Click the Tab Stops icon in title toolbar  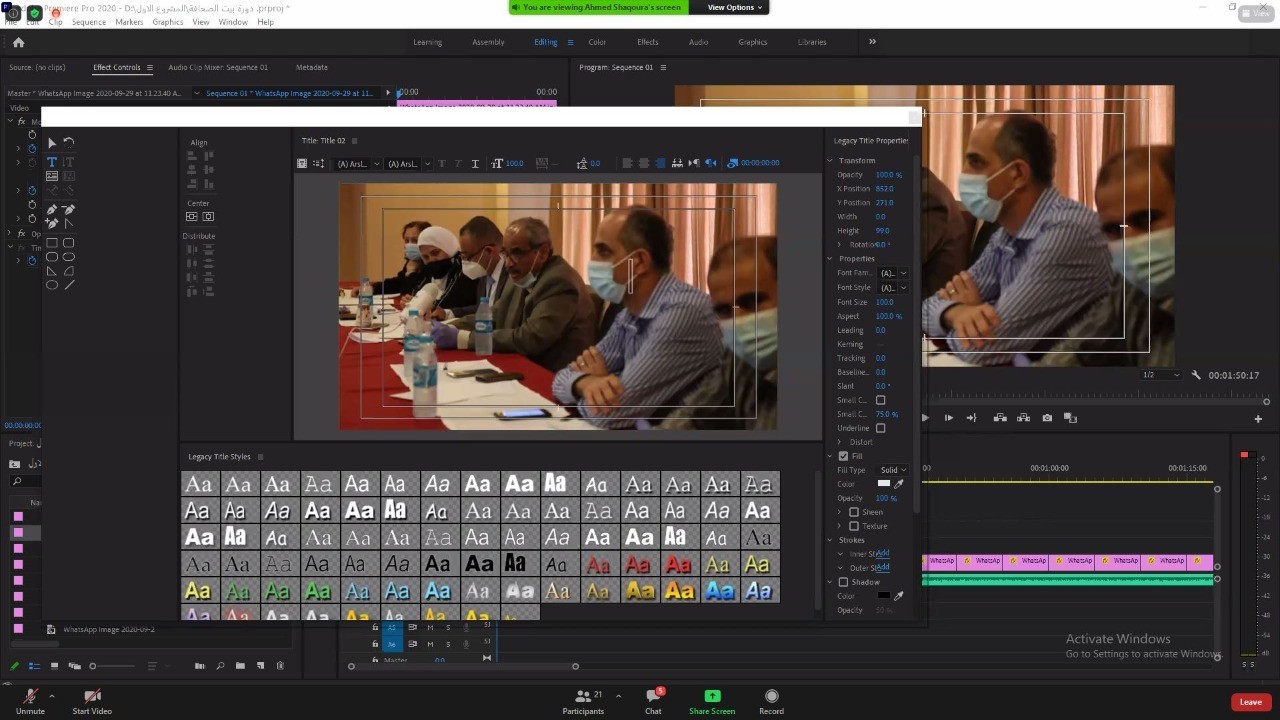point(677,163)
